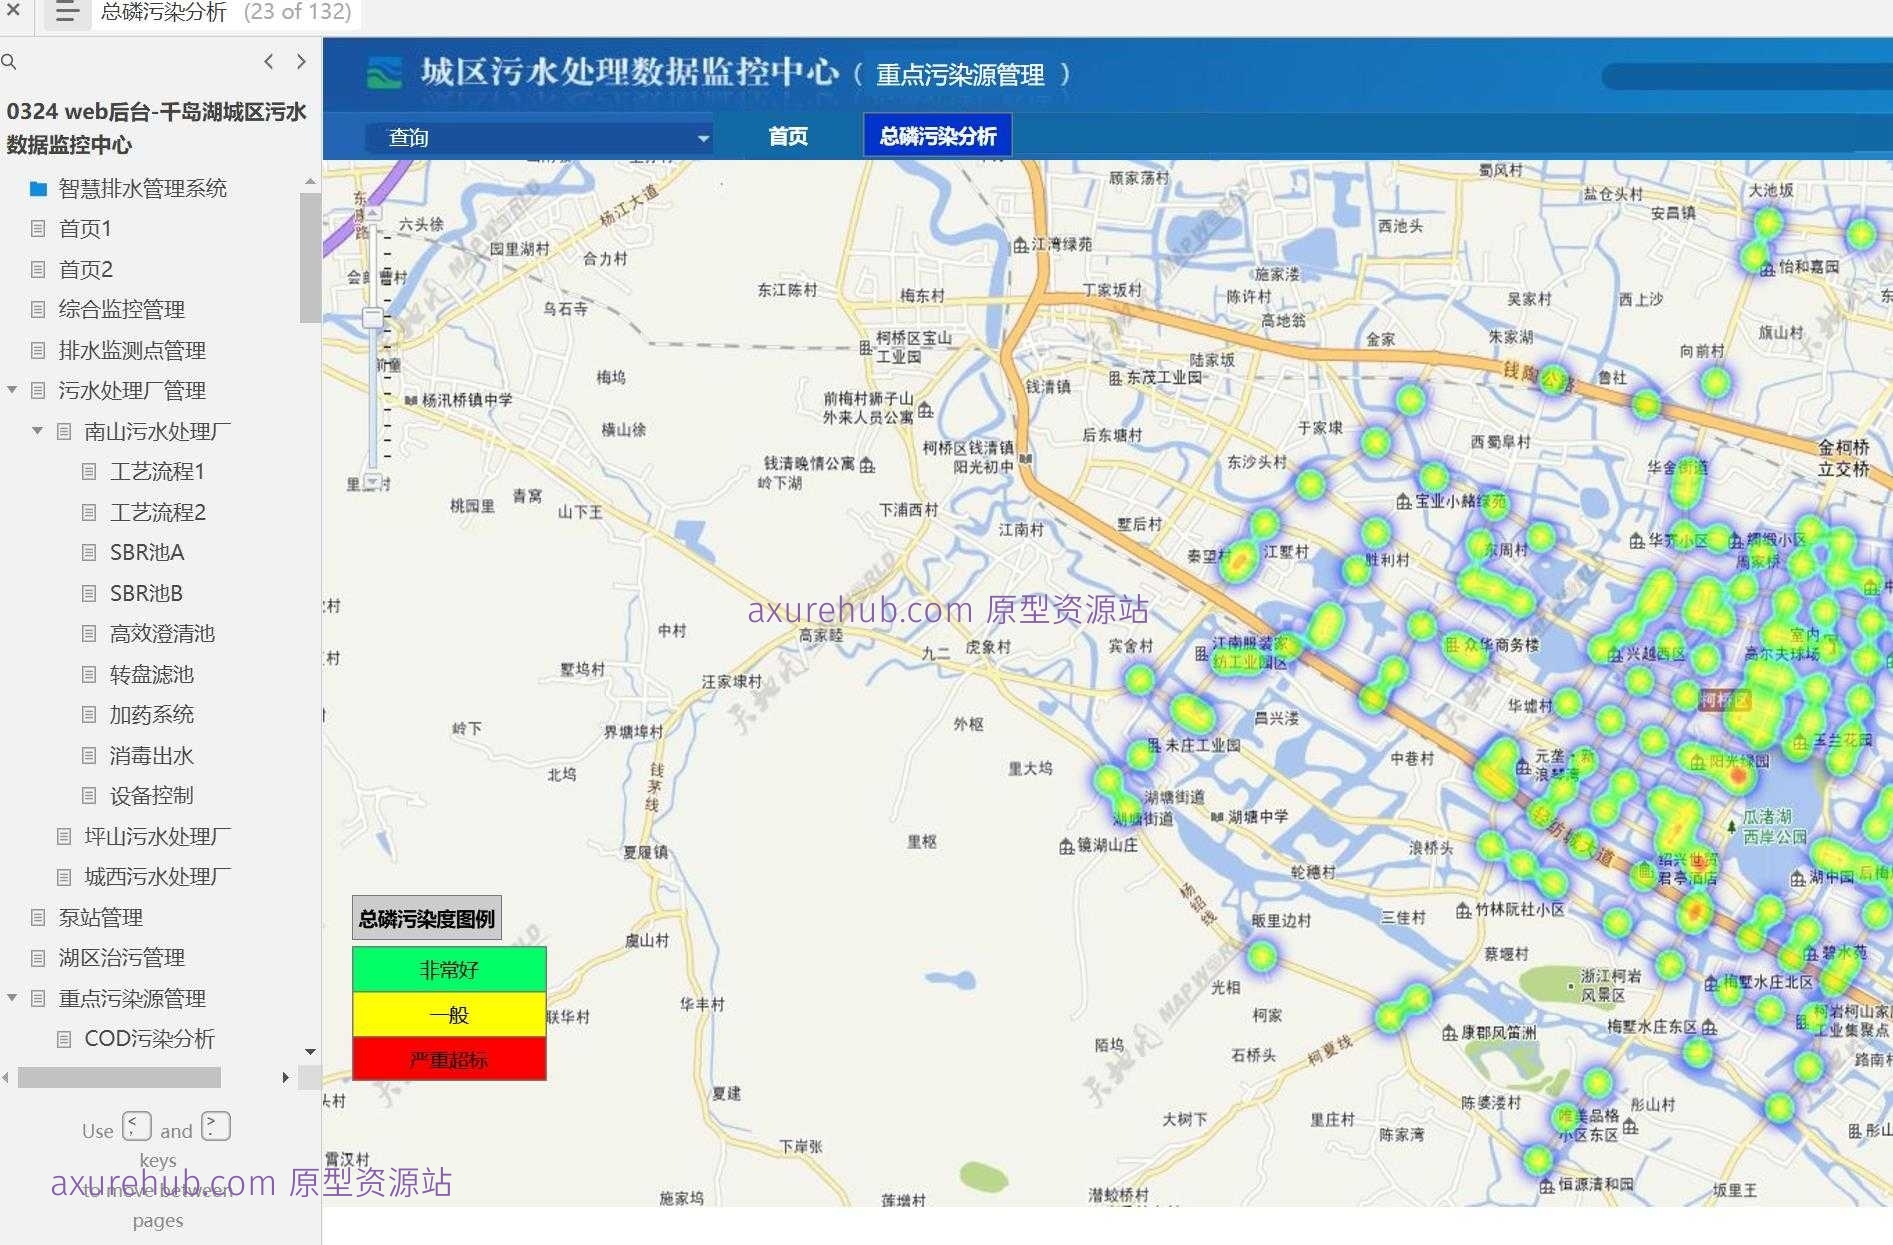Screen dimensions: 1893x1245
Task: Open 加药系统 page
Action: (152, 714)
